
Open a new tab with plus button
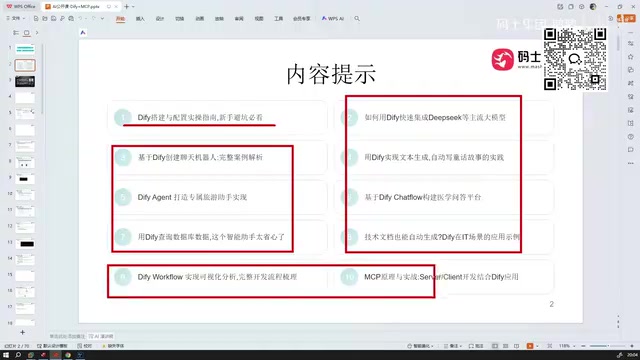click(127, 7)
